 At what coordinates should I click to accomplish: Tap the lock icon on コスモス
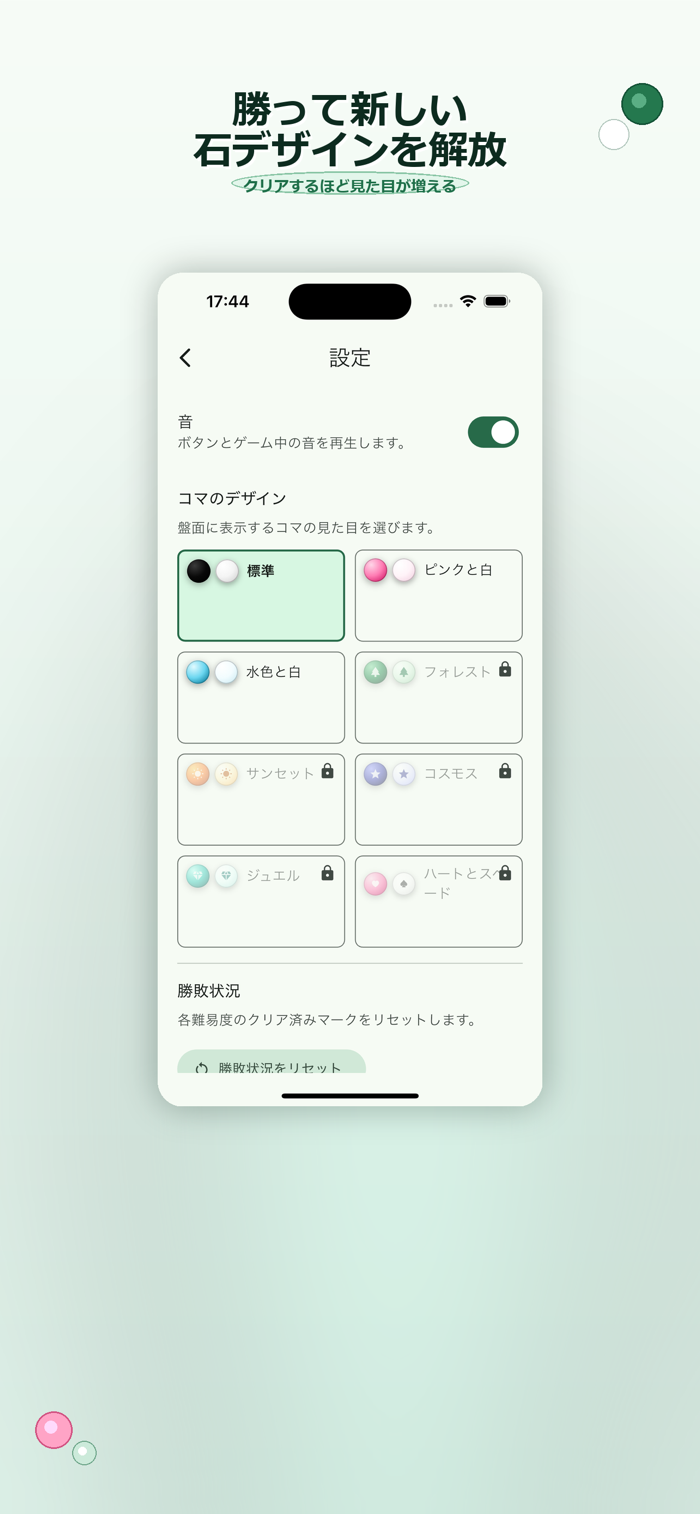coord(505,771)
